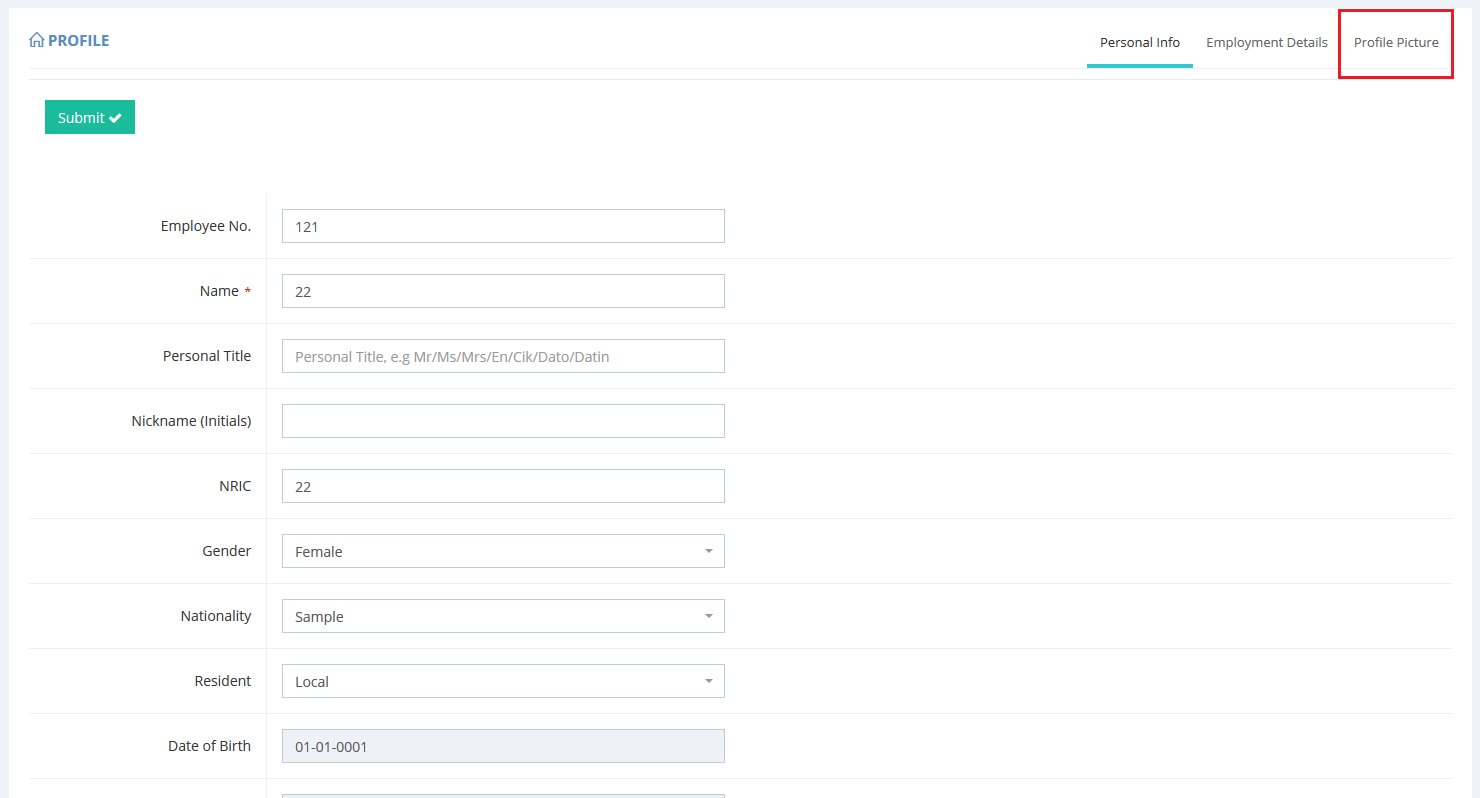Click the Date of Birth label
1480x798 pixels.
(209, 746)
